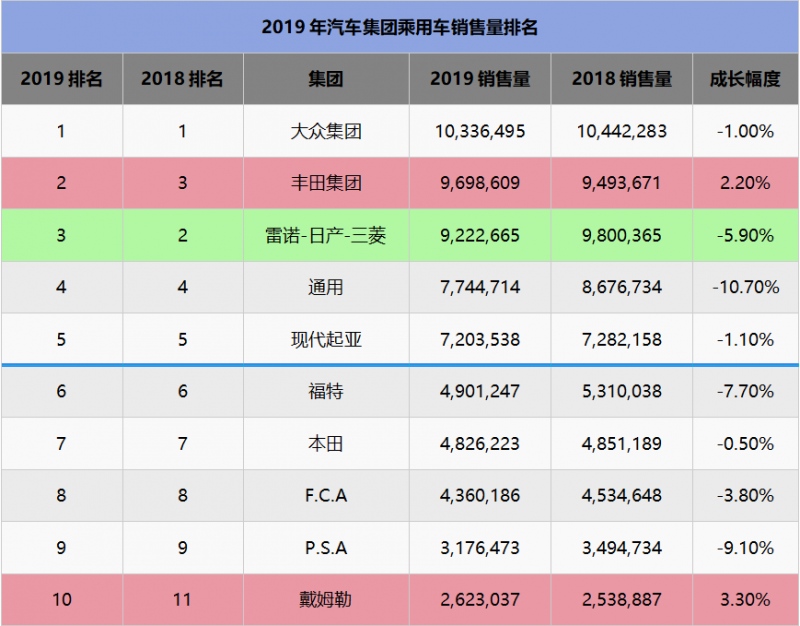Click the "2018 销售量" column header

click(x=622, y=79)
